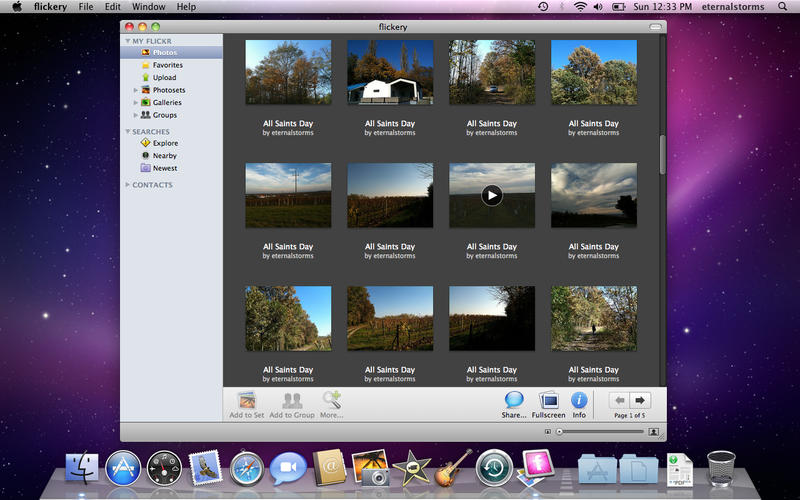Open the File menu
Screen dimensions: 800x500
(x=86, y=7)
